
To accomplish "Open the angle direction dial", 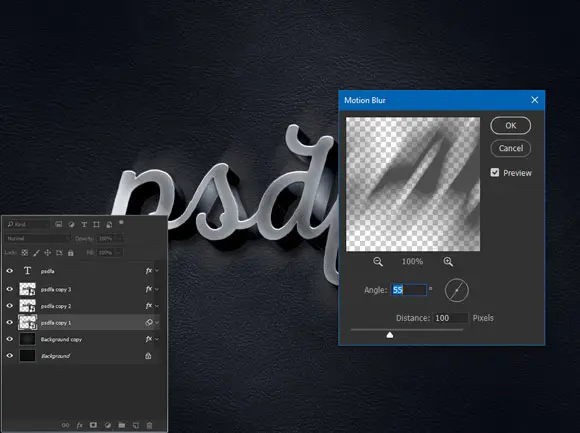I will coord(456,290).
